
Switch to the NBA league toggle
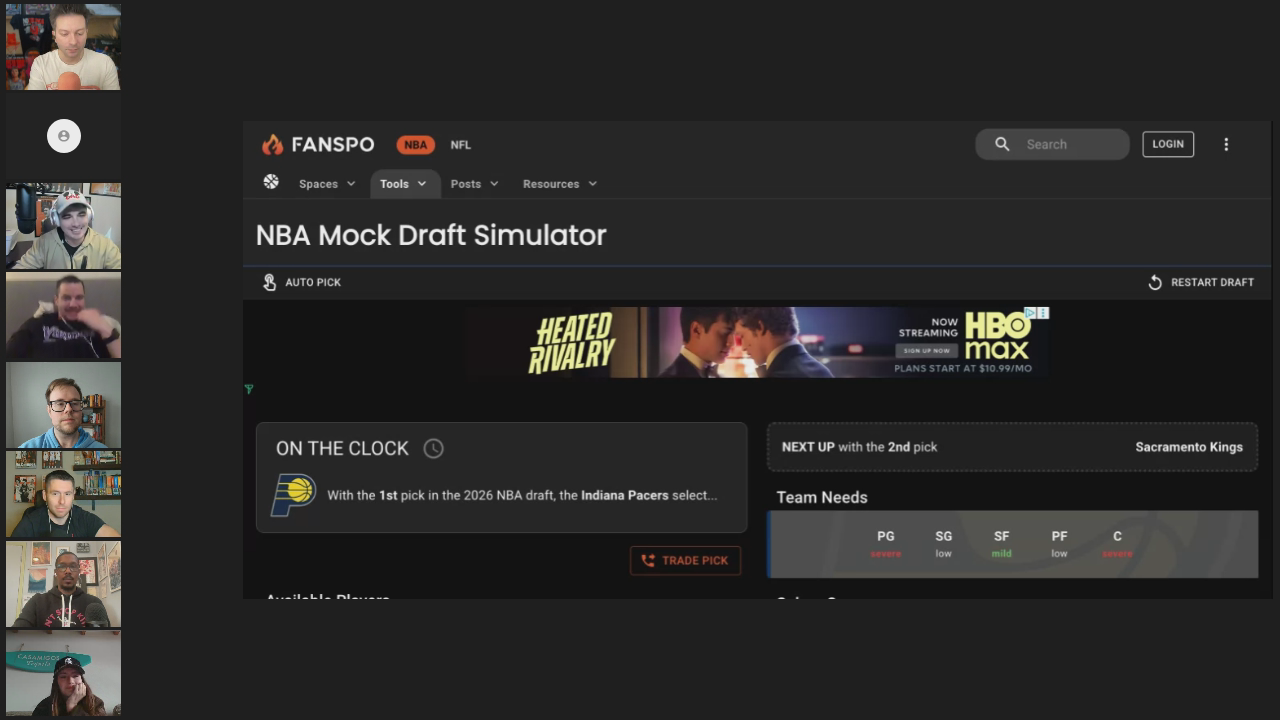[415, 145]
